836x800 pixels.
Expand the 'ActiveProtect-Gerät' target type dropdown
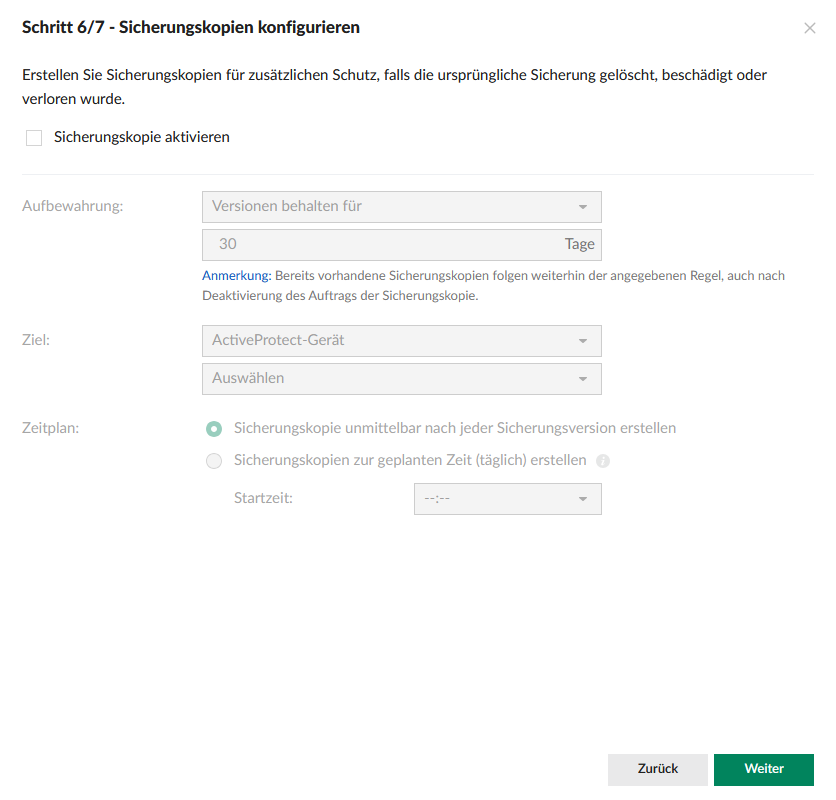click(x=401, y=341)
